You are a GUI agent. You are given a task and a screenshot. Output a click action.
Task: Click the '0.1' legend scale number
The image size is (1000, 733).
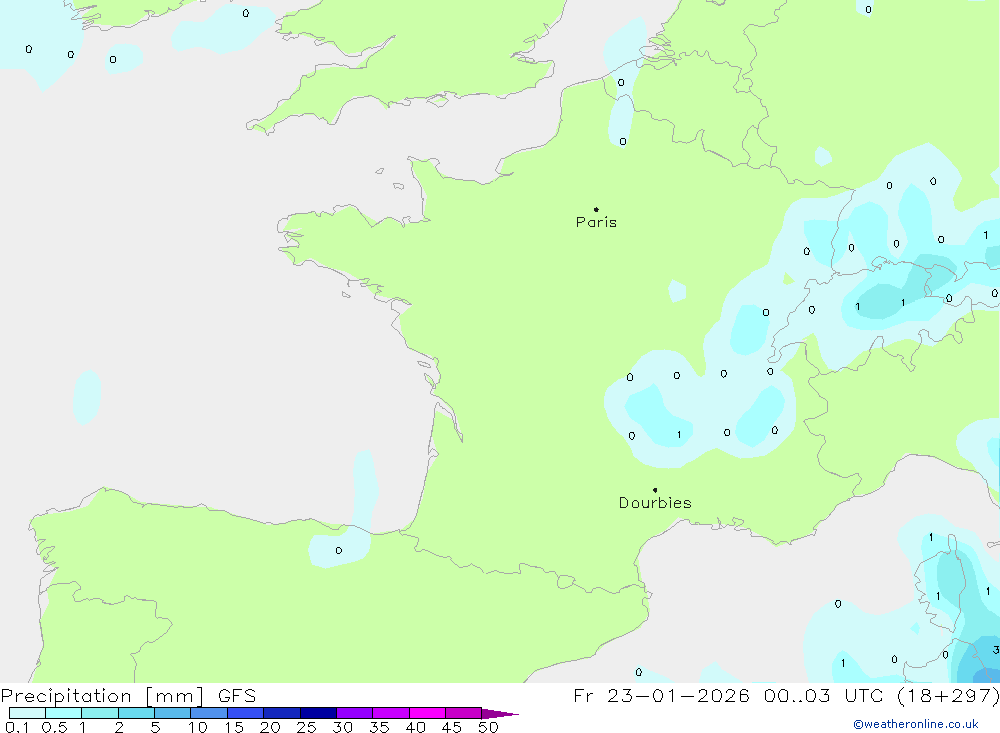(x=17, y=727)
